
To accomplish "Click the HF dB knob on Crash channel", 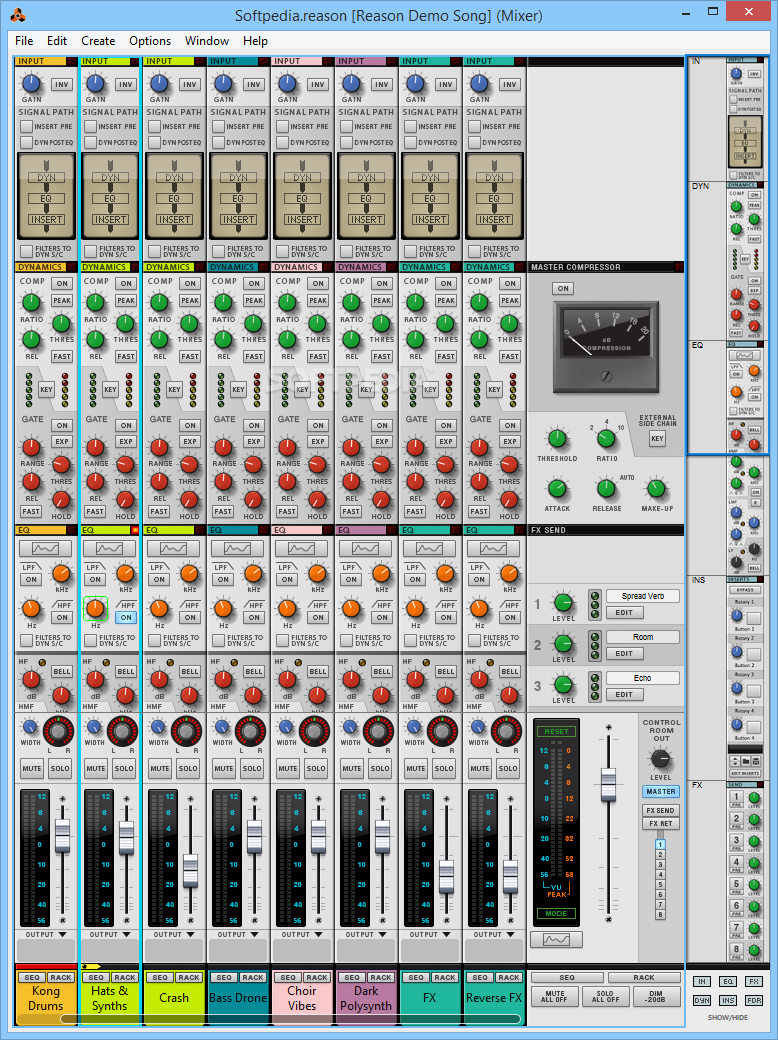I will [159, 679].
